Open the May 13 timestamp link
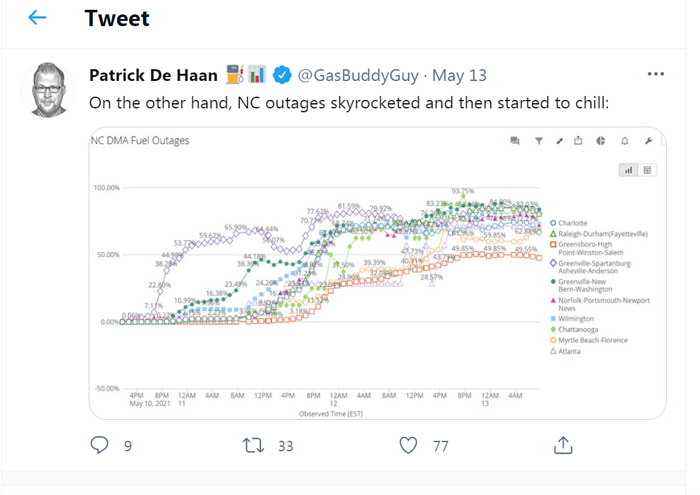The width and height of the screenshot is (700, 495). pyautogui.click(x=459, y=75)
